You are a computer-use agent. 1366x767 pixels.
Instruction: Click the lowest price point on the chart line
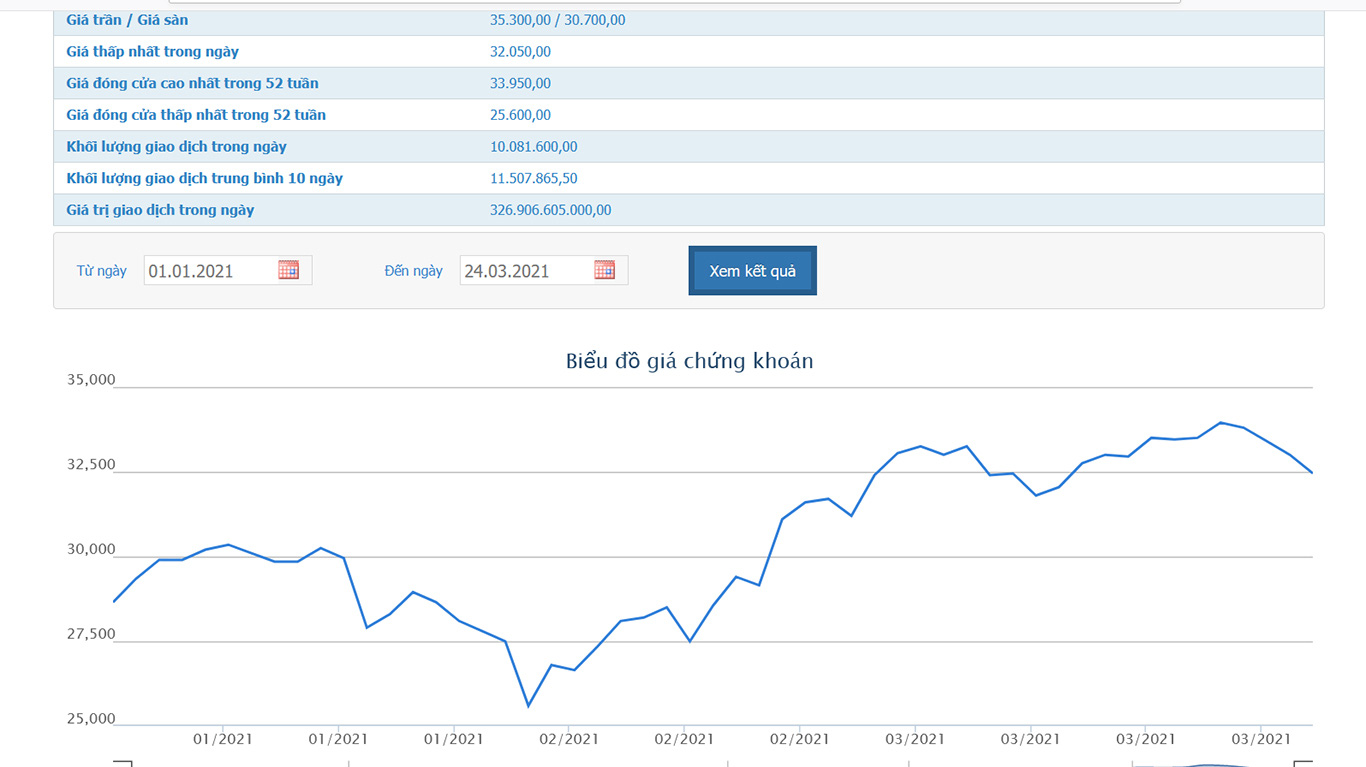[528, 706]
